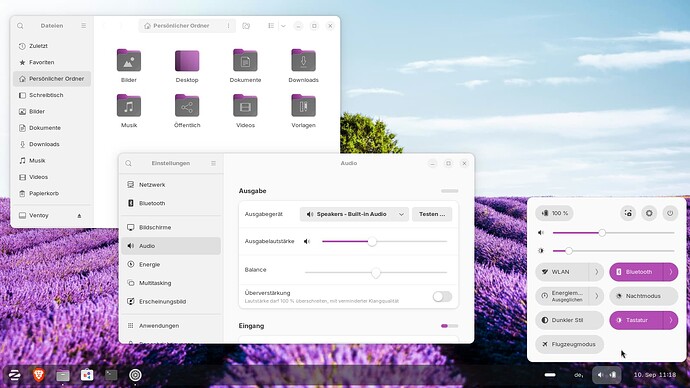Open the Einstellungen hamburger menu
The height and width of the screenshot is (388, 690).
[213, 163]
